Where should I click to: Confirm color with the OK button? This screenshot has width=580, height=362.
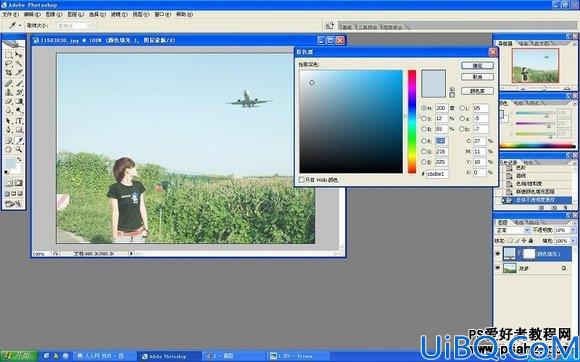tap(477, 65)
